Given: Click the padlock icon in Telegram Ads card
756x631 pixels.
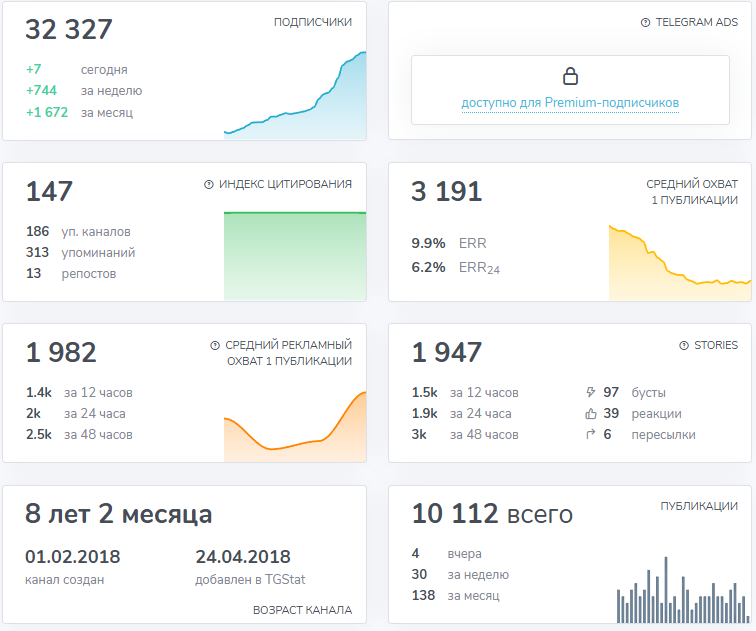Looking at the screenshot, I should [x=570, y=76].
